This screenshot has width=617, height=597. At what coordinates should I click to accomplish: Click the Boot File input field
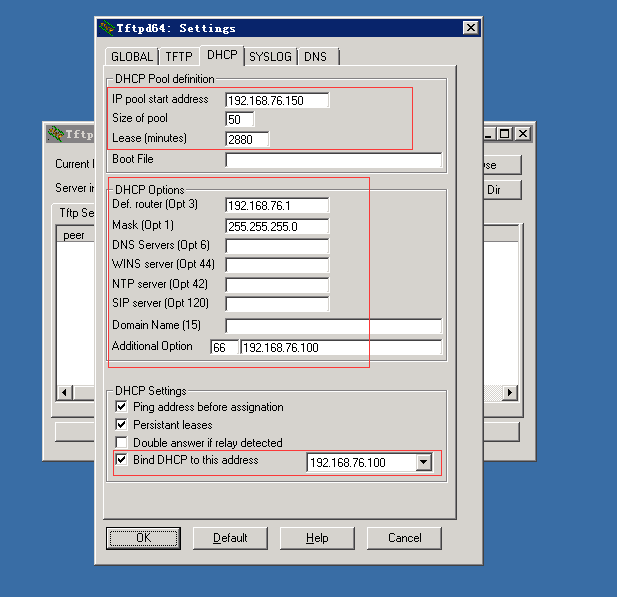point(333,160)
